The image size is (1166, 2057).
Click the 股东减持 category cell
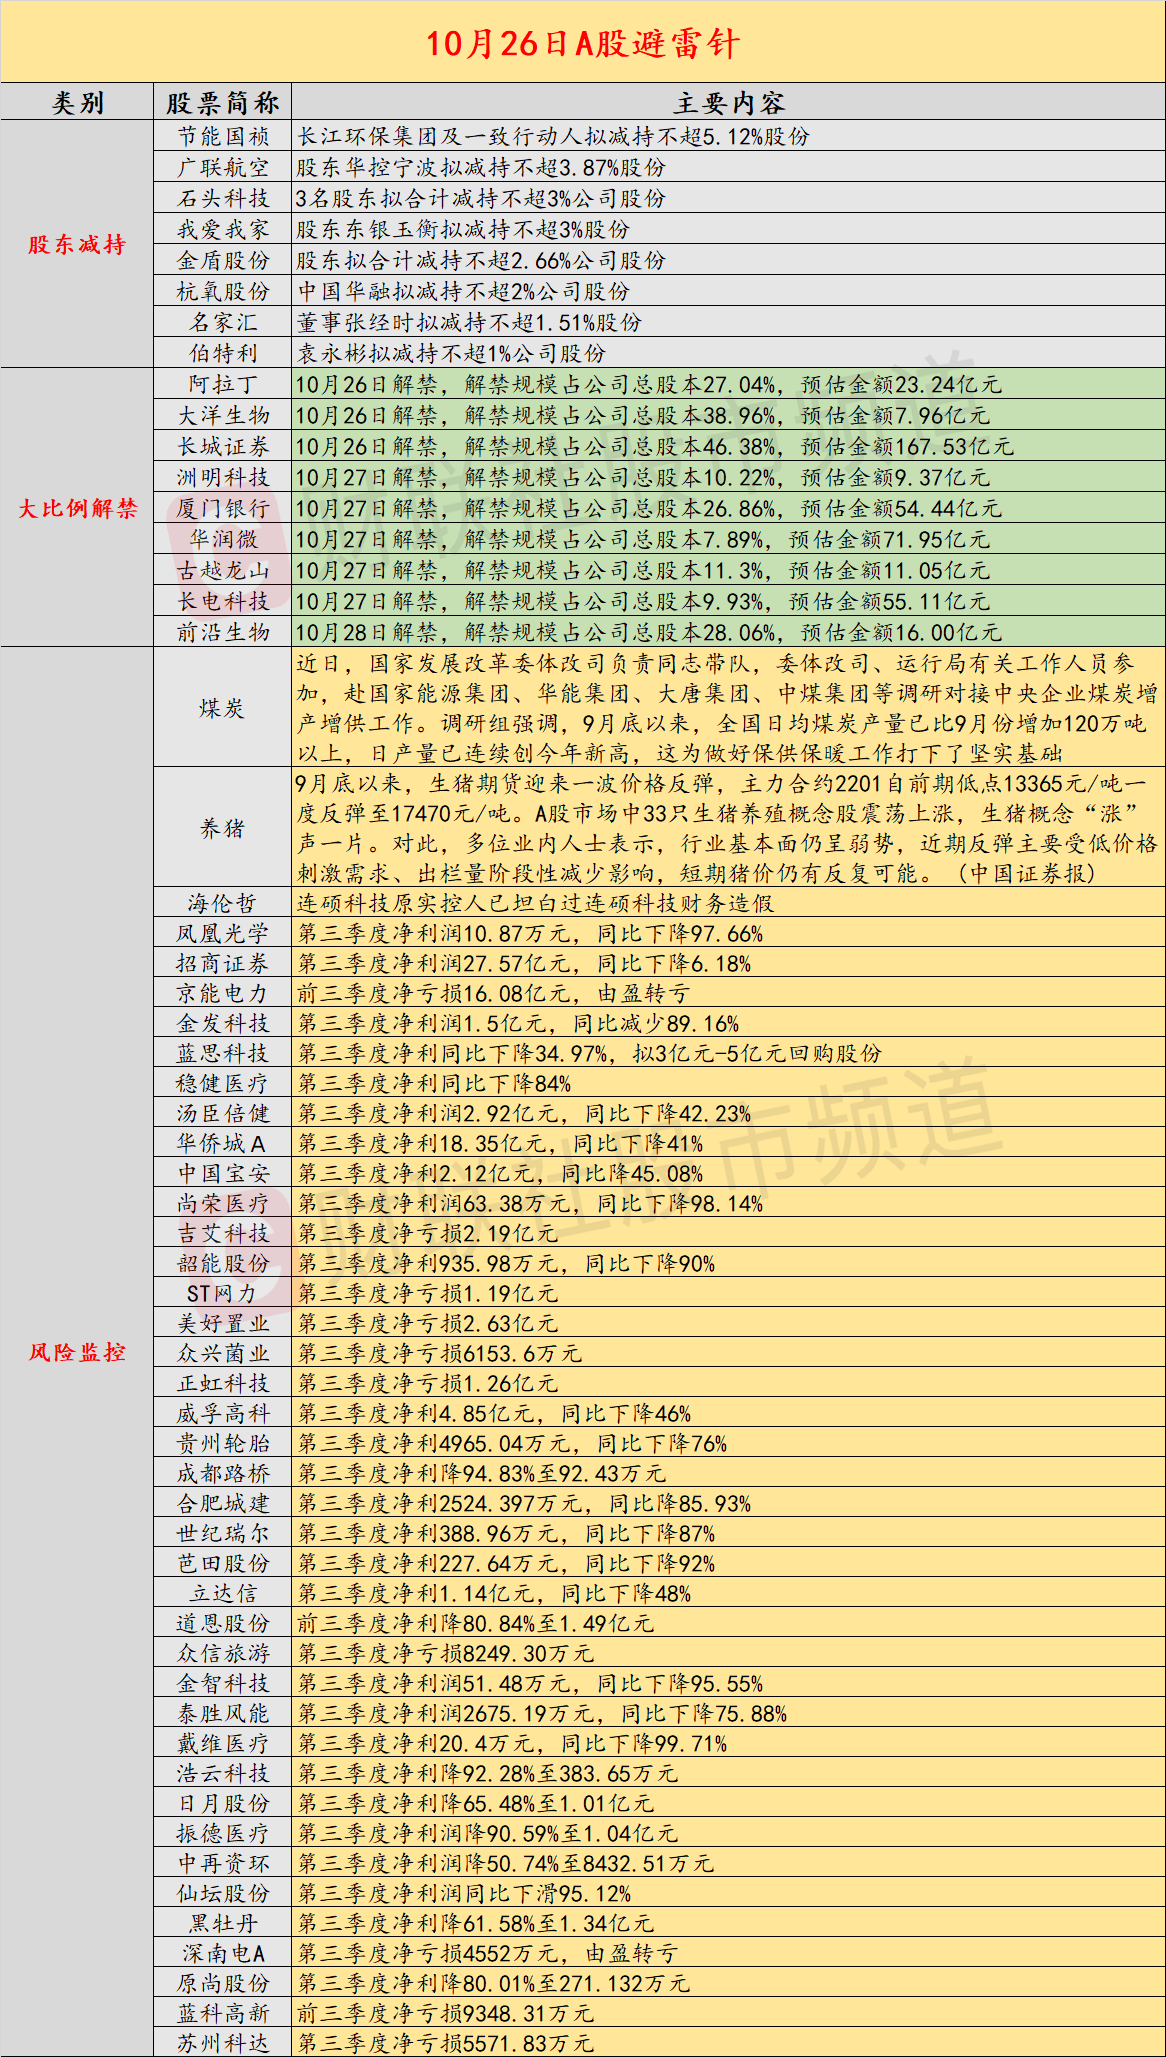77,244
